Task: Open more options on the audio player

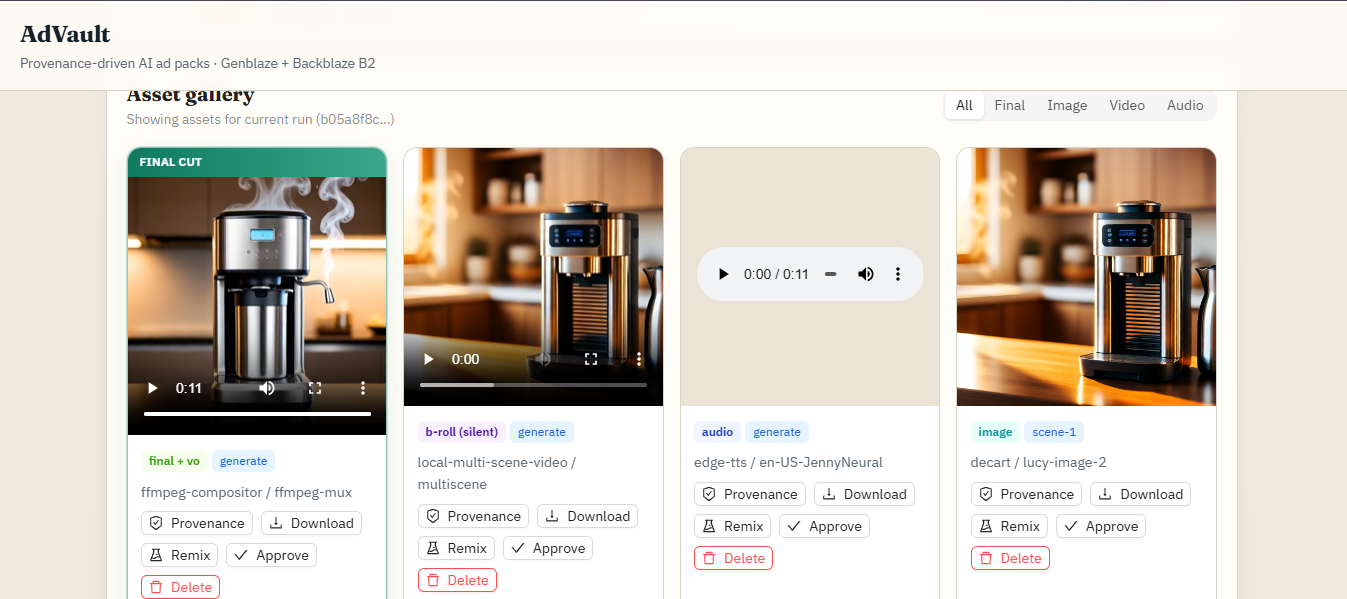Action: [x=898, y=274]
